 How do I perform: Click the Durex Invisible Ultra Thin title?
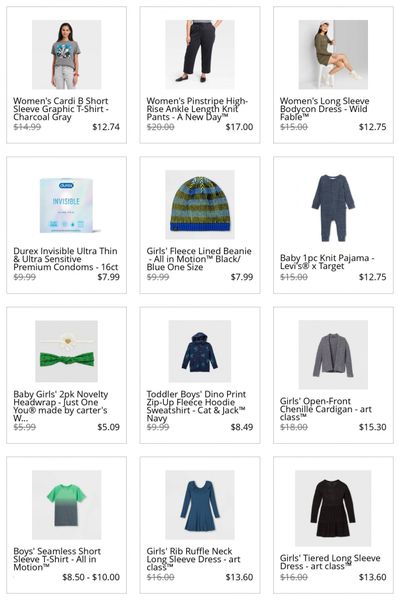pos(66,259)
